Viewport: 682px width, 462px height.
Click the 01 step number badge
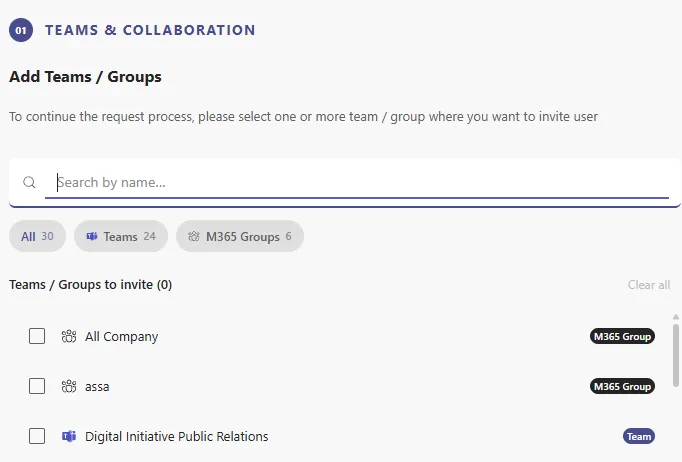(21, 30)
